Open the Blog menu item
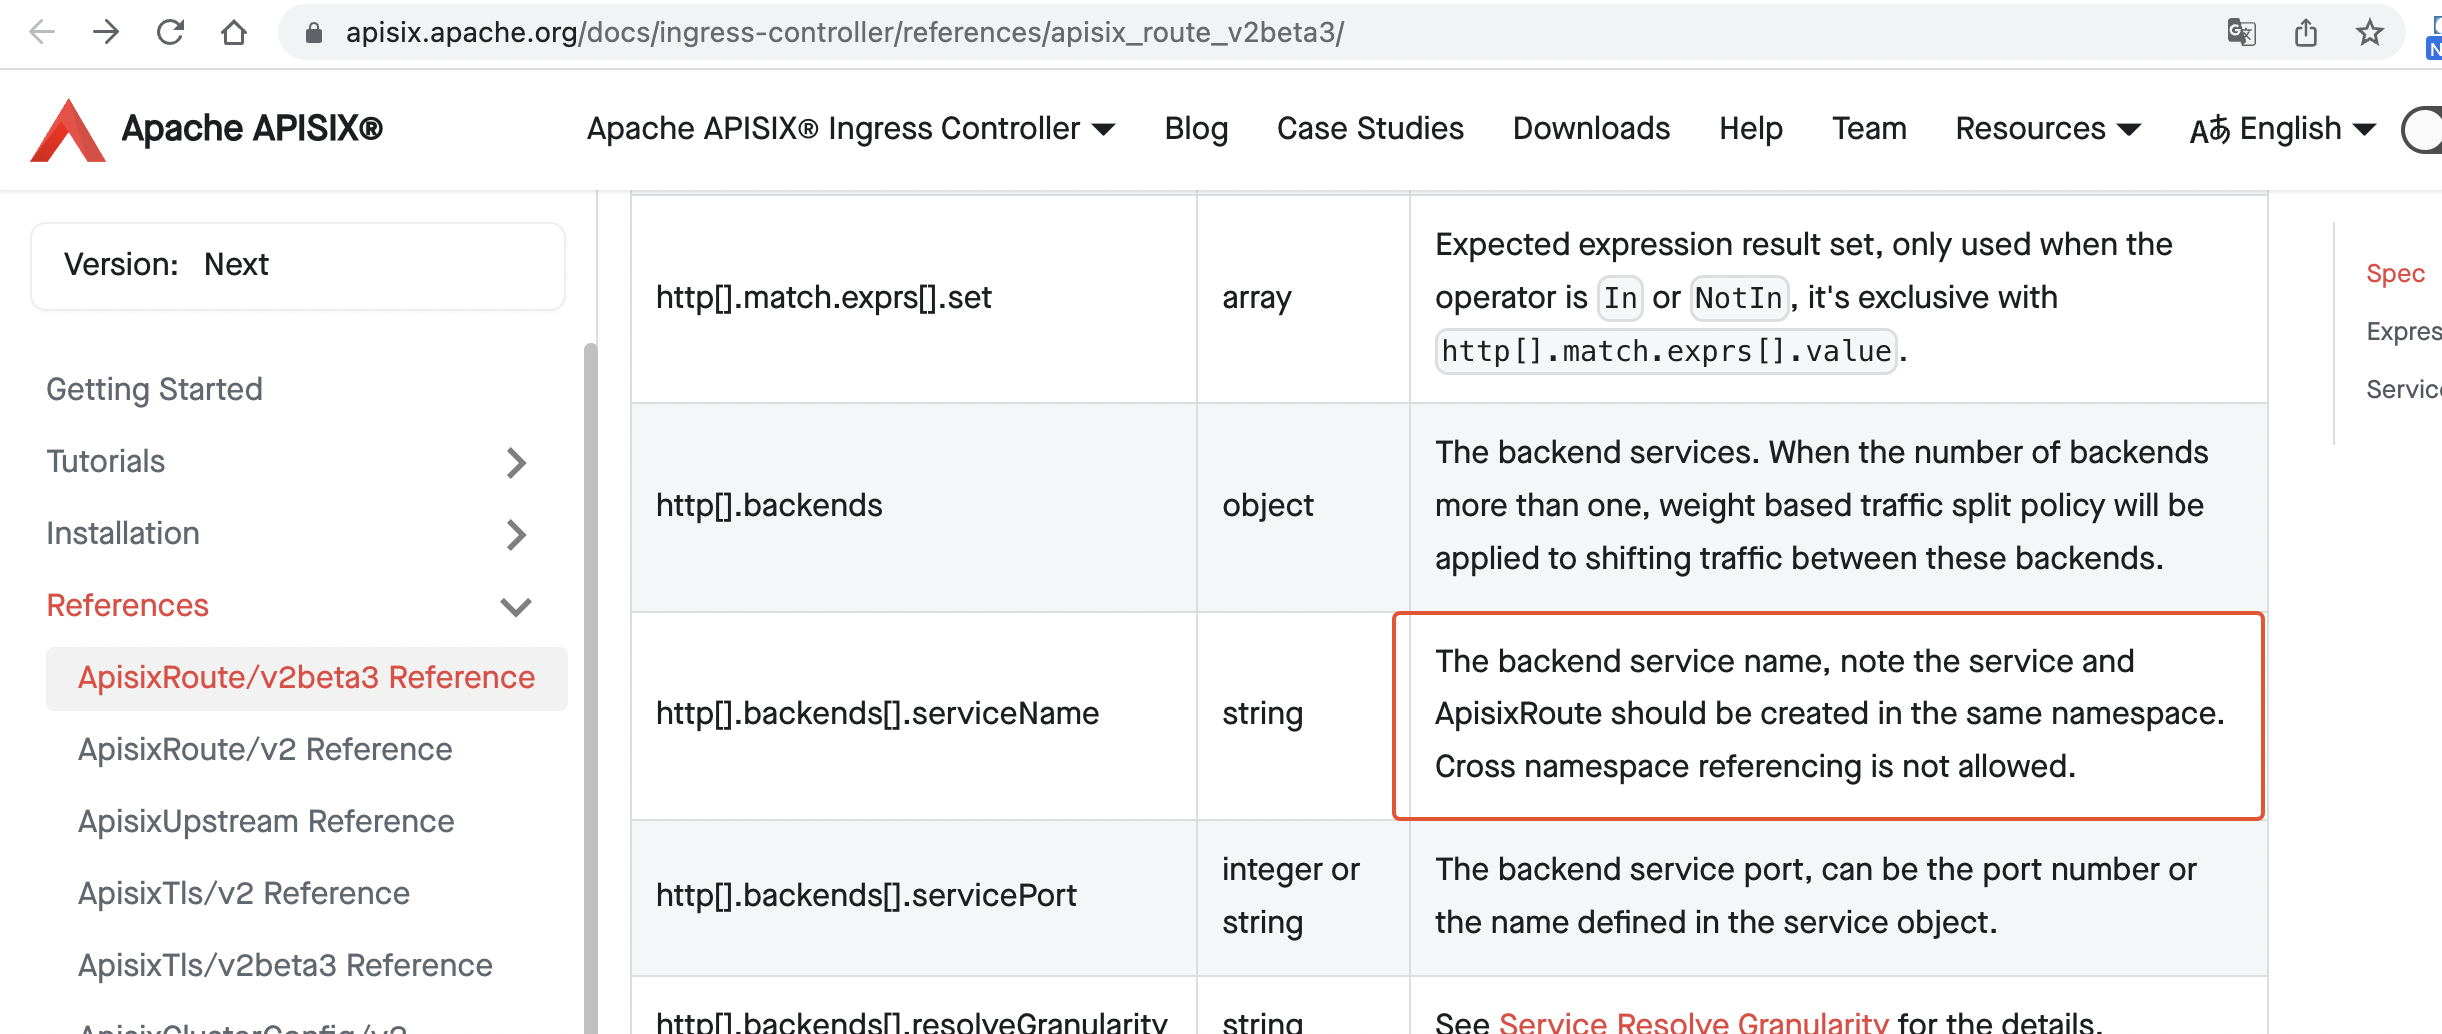2442x1034 pixels. point(1196,129)
